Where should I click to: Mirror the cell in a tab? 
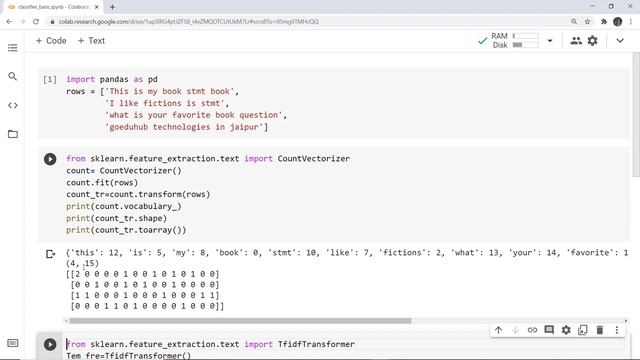pyautogui.click(x=583, y=330)
